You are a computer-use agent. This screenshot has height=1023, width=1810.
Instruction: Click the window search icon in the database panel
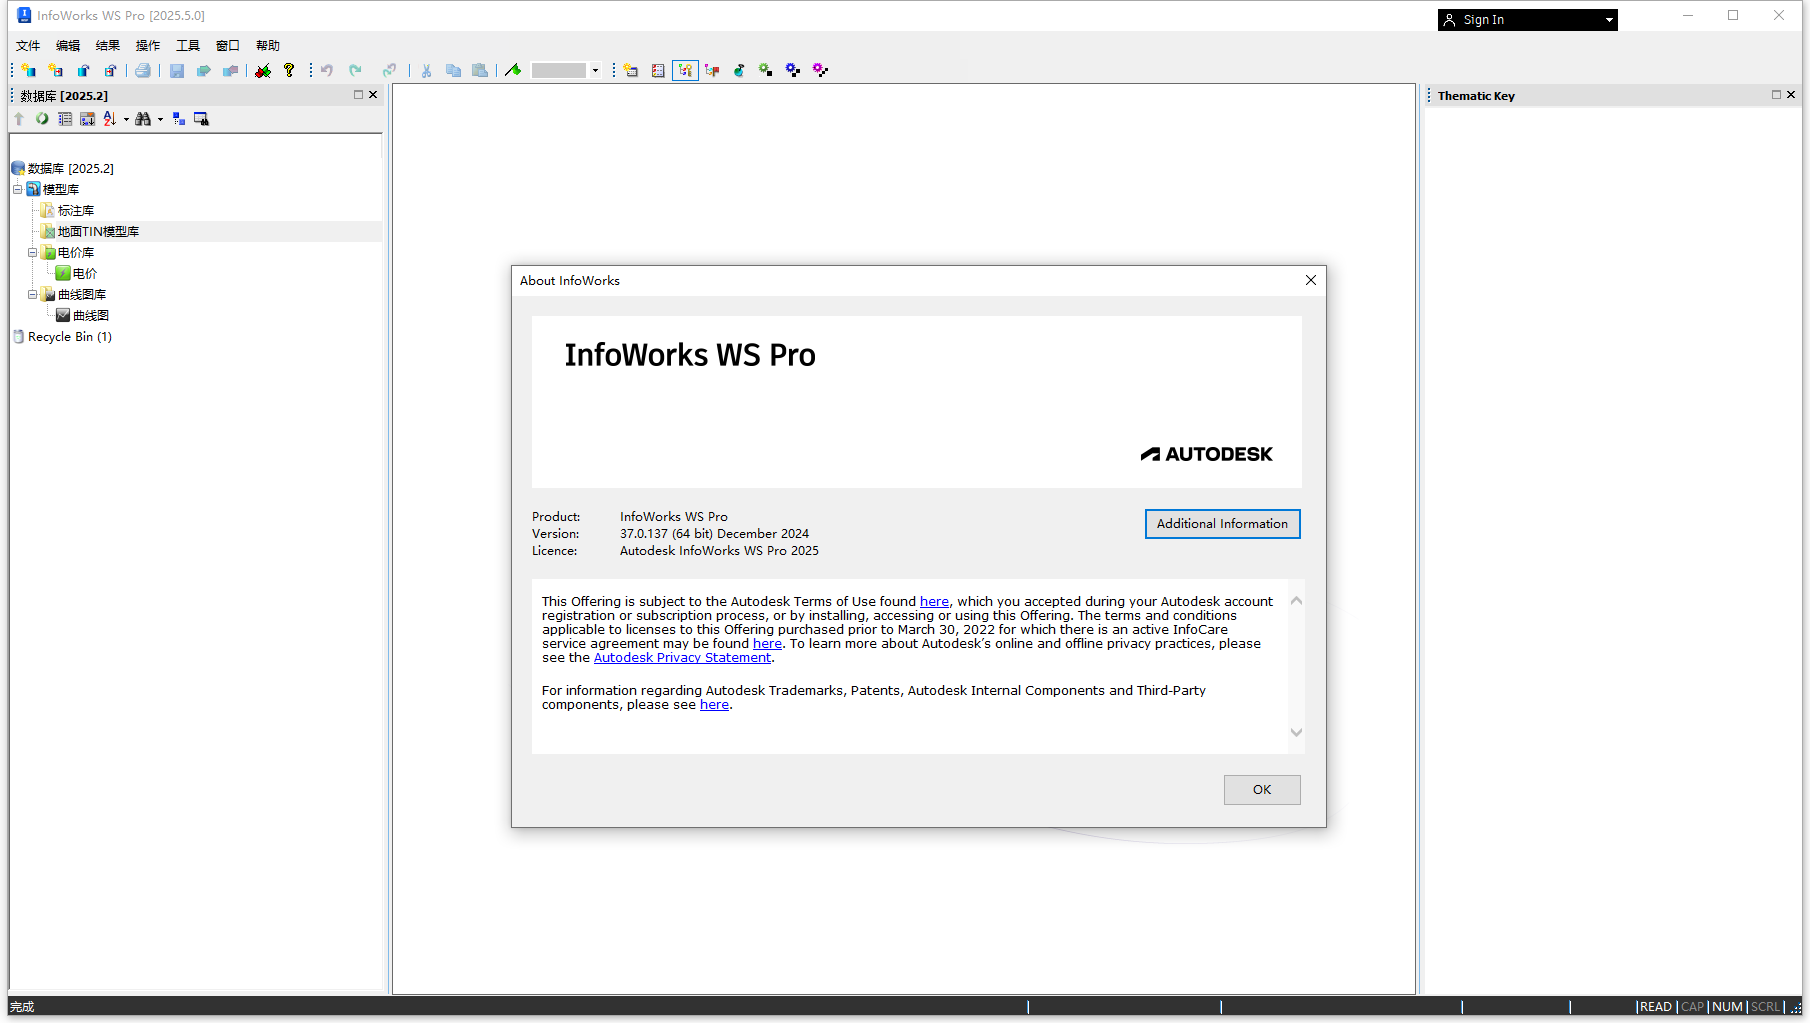(x=201, y=119)
